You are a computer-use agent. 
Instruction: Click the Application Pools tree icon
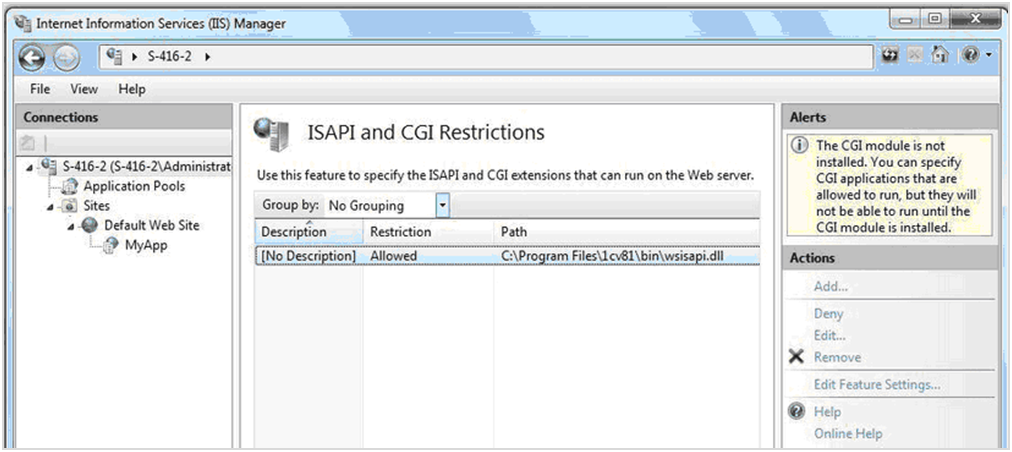tap(69, 186)
